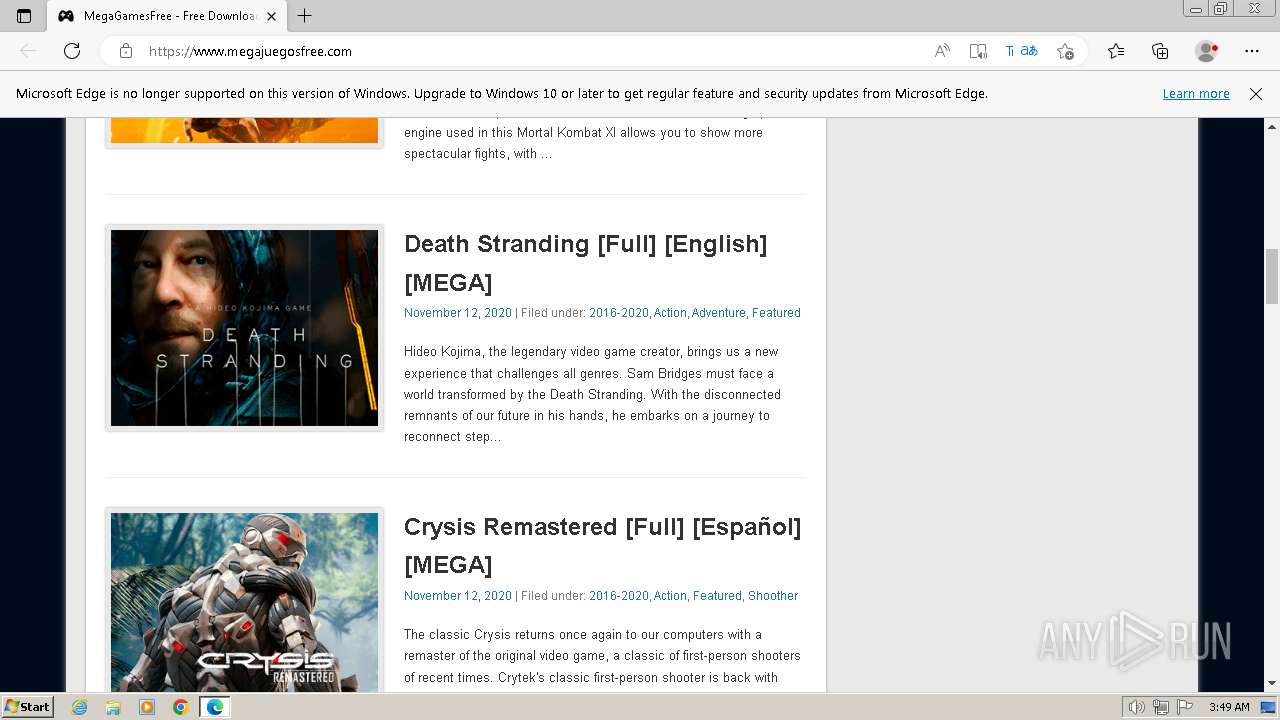
Task: Open Edge Settings and more menu
Action: (1252, 51)
